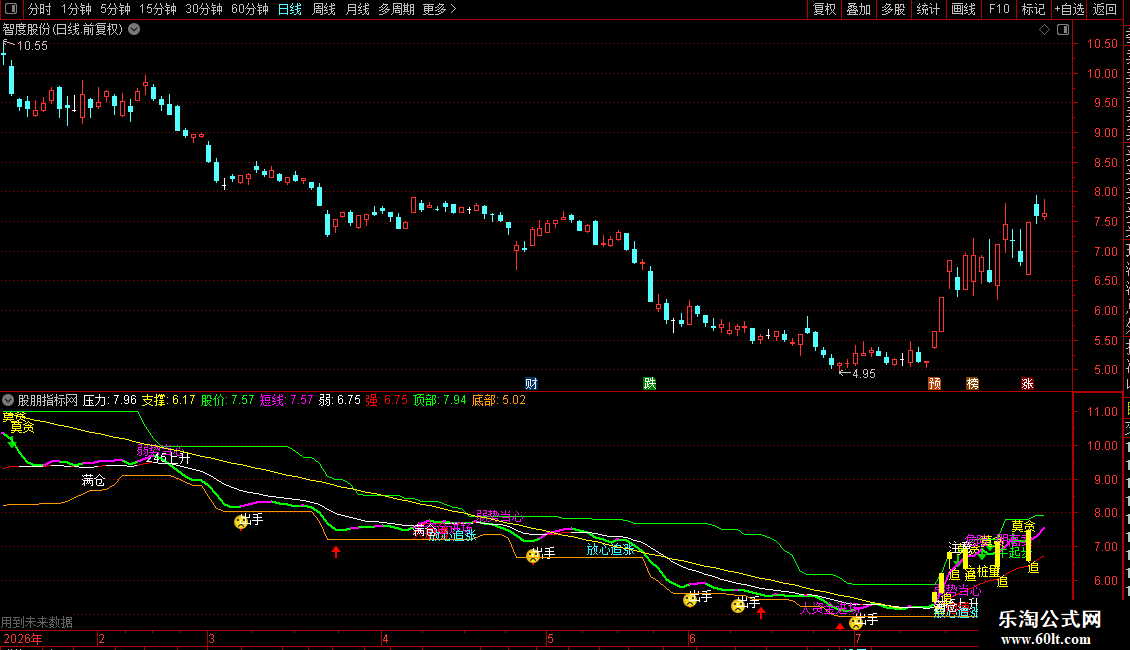Image resolution: width=1130 pixels, height=650 pixels.
Task: Expand the 更多 periods menu
Action: point(439,9)
